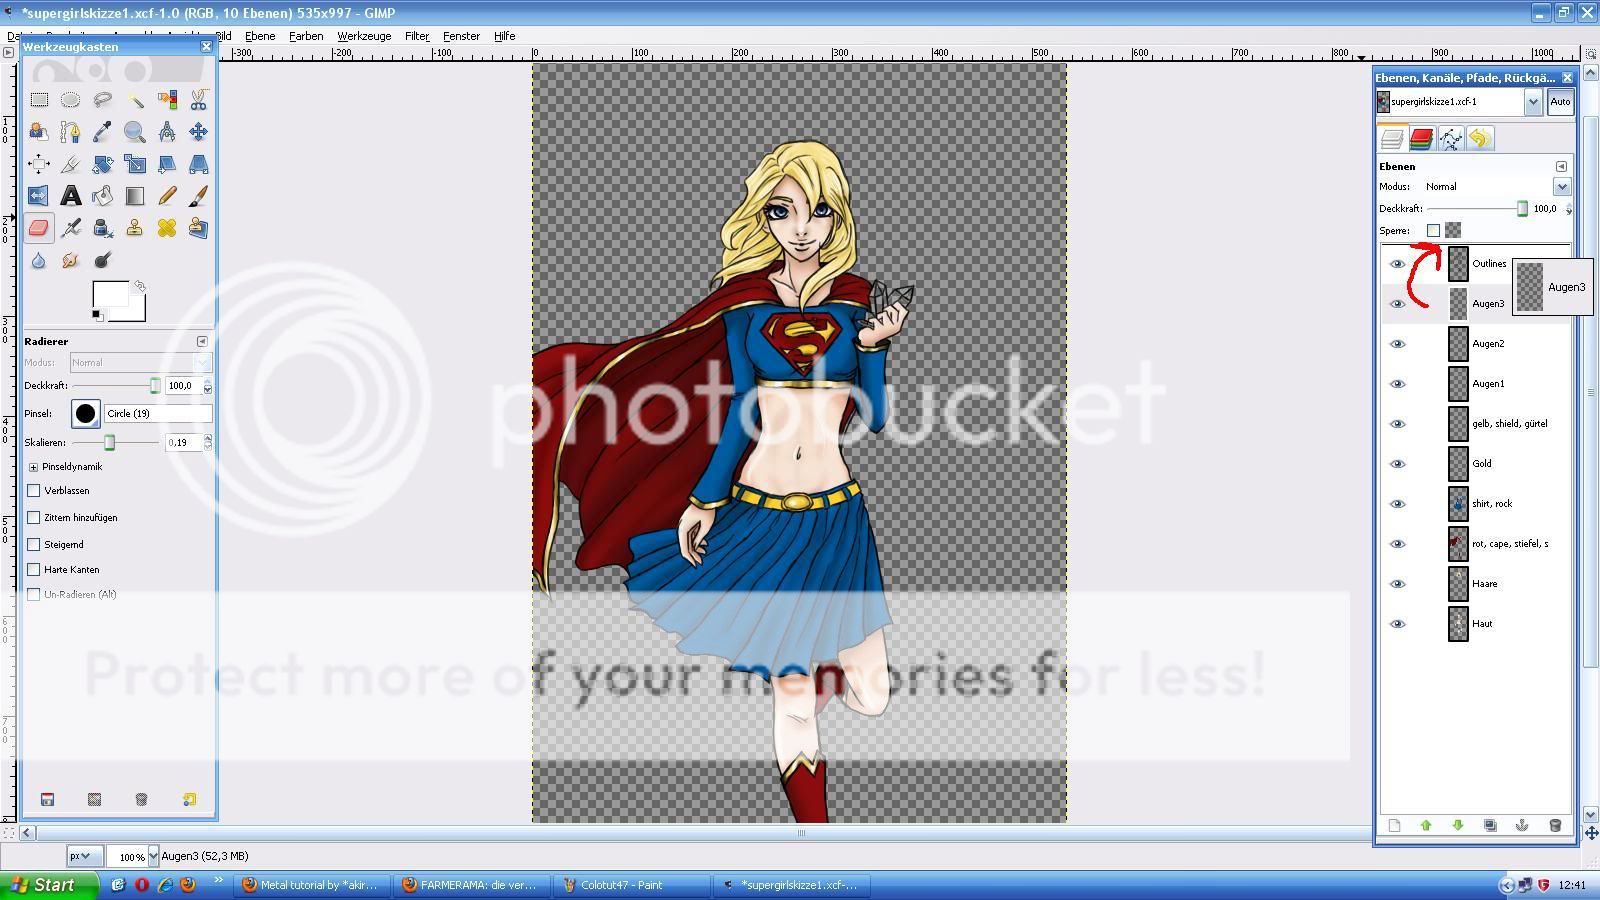Open the Ebene menu
The width and height of the screenshot is (1600, 900).
tap(260, 36)
